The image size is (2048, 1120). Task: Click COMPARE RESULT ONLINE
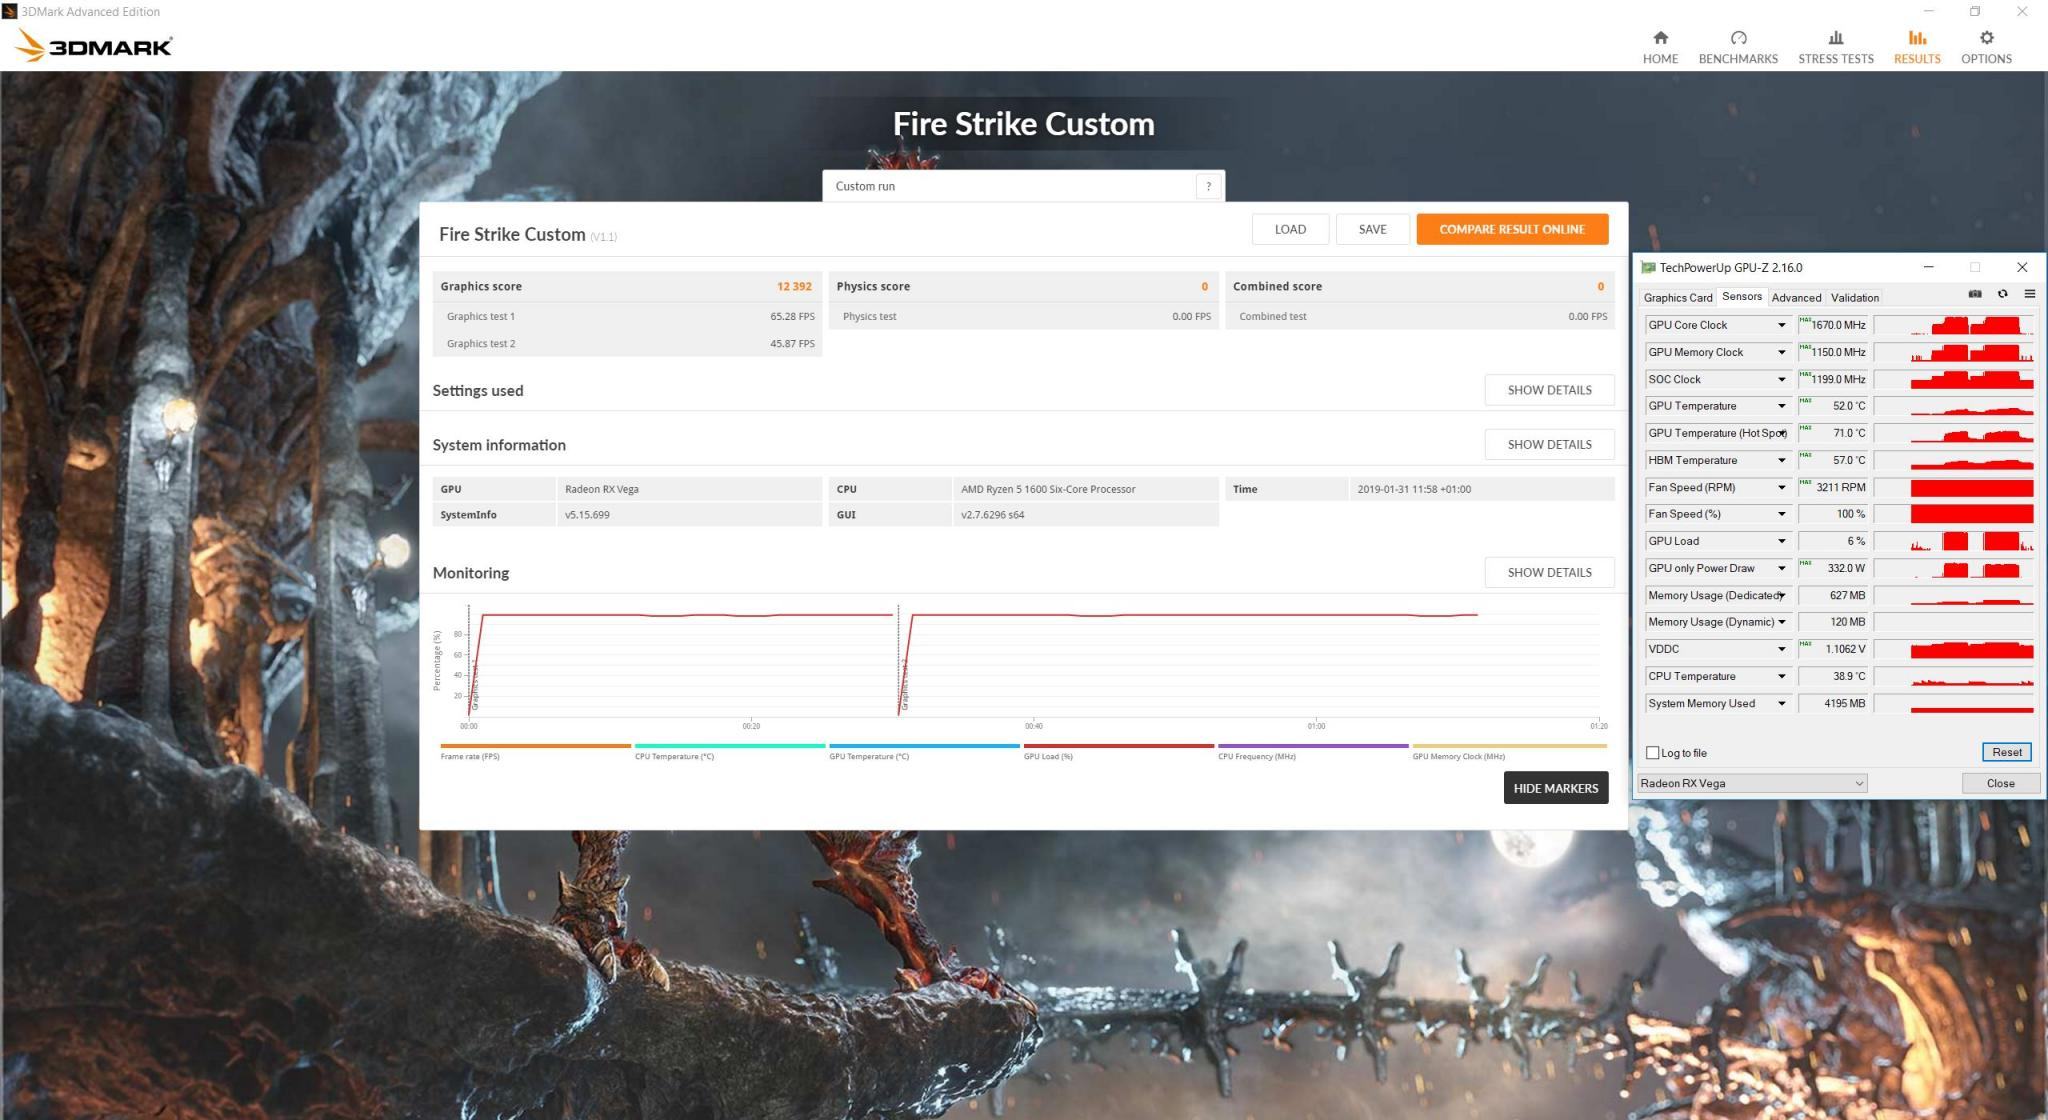pyautogui.click(x=1512, y=229)
